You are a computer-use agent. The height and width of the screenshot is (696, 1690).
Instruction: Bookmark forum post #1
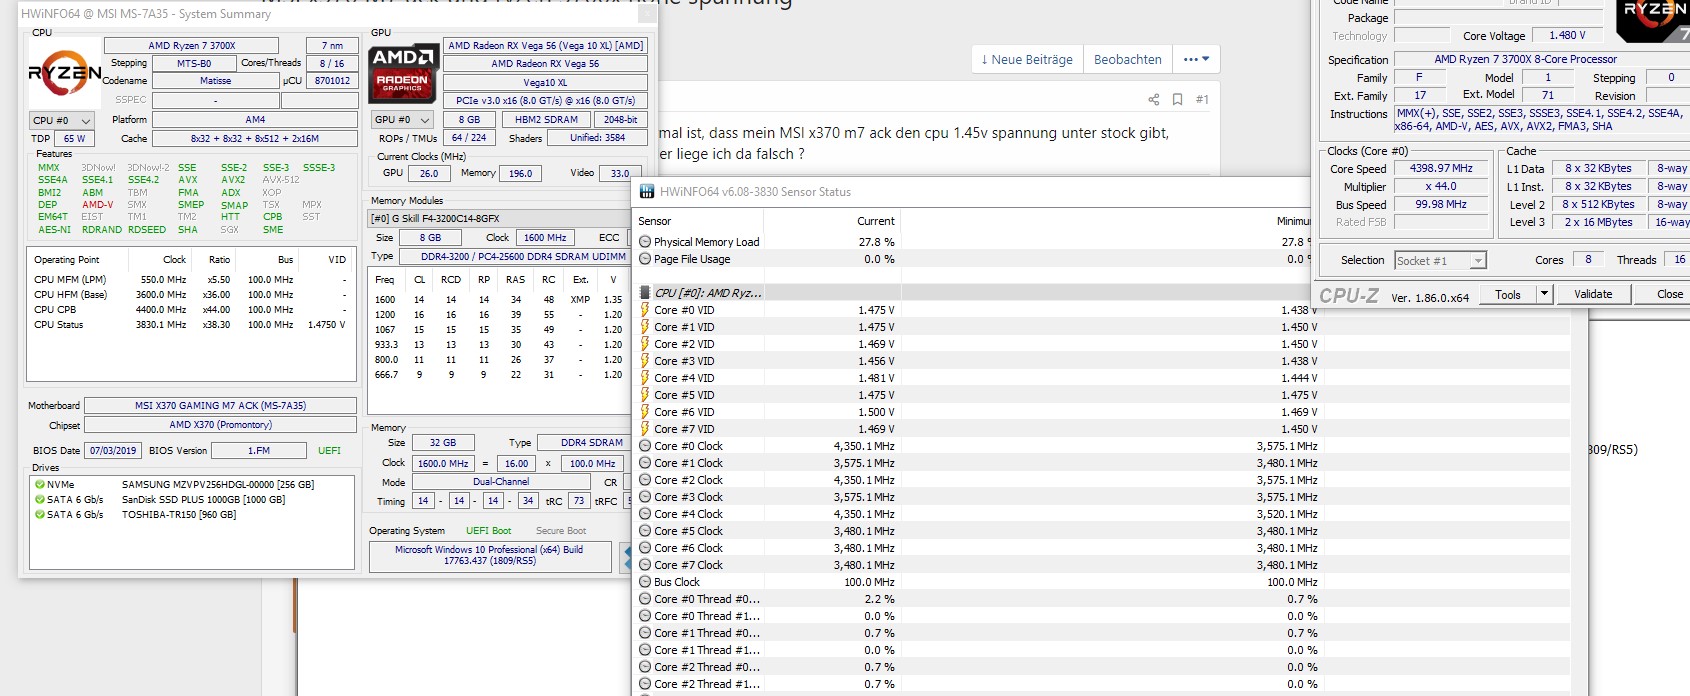pos(1177,99)
